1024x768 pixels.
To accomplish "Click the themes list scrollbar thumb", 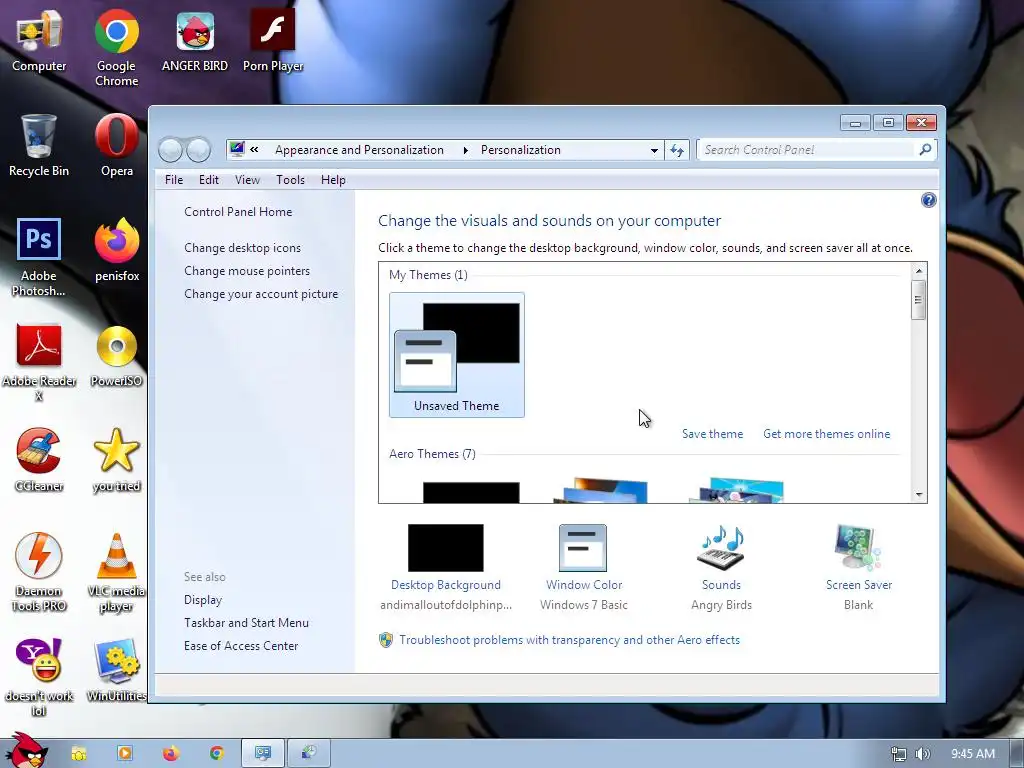I will point(919,300).
